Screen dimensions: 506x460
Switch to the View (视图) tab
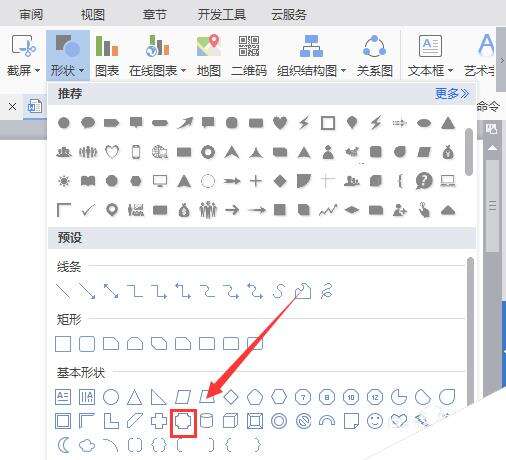(x=93, y=15)
